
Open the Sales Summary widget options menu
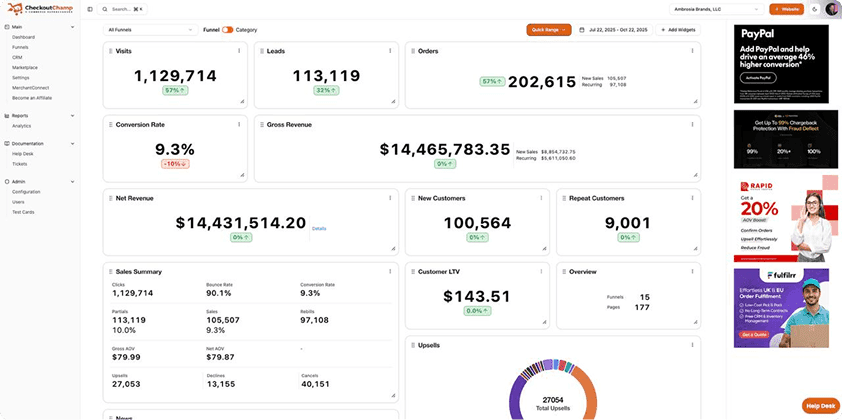pyautogui.click(x=389, y=271)
